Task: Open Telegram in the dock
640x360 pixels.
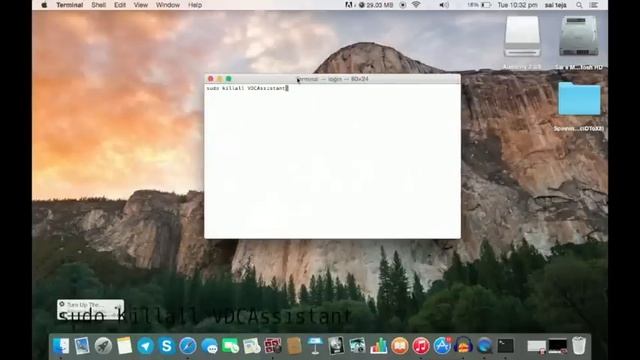Action: click(146, 346)
